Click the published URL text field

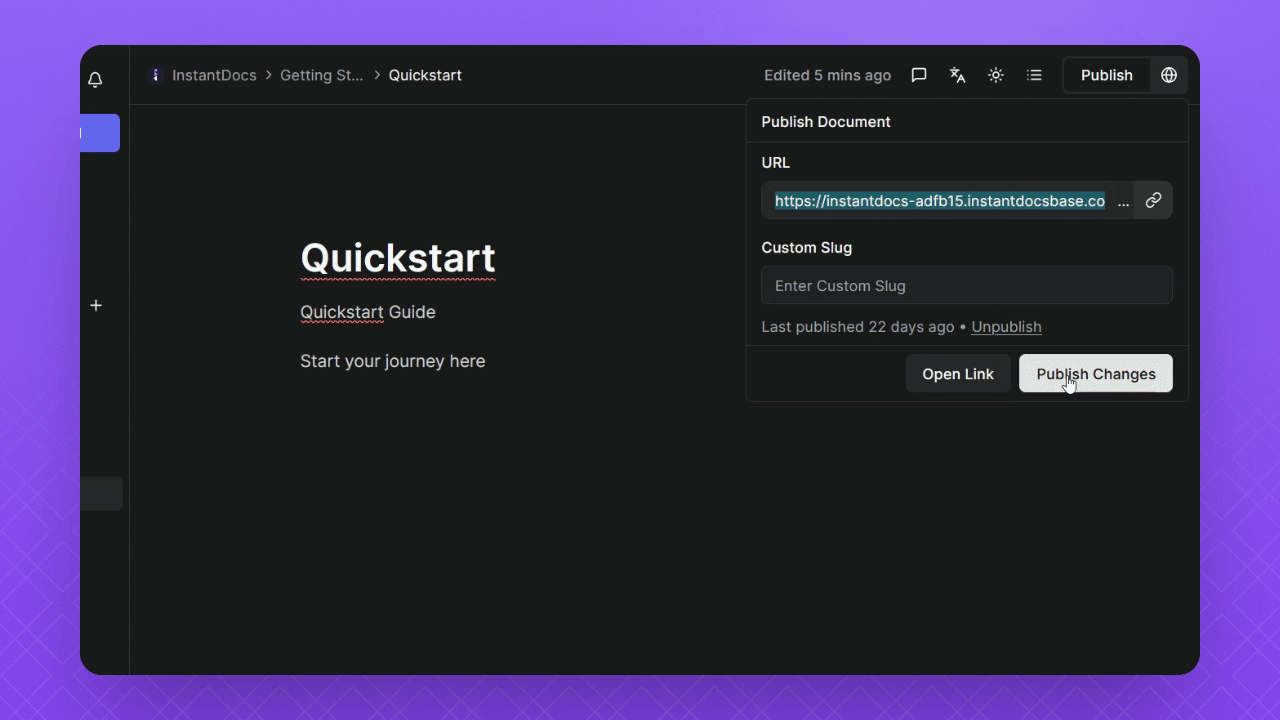[x=948, y=201]
